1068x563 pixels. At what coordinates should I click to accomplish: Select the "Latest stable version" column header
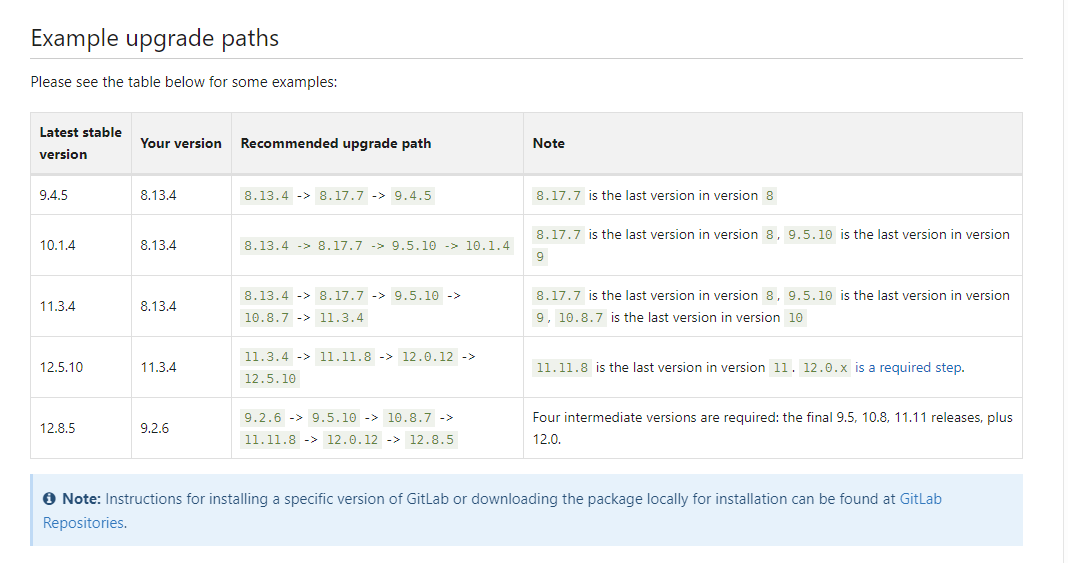pos(80,143)
